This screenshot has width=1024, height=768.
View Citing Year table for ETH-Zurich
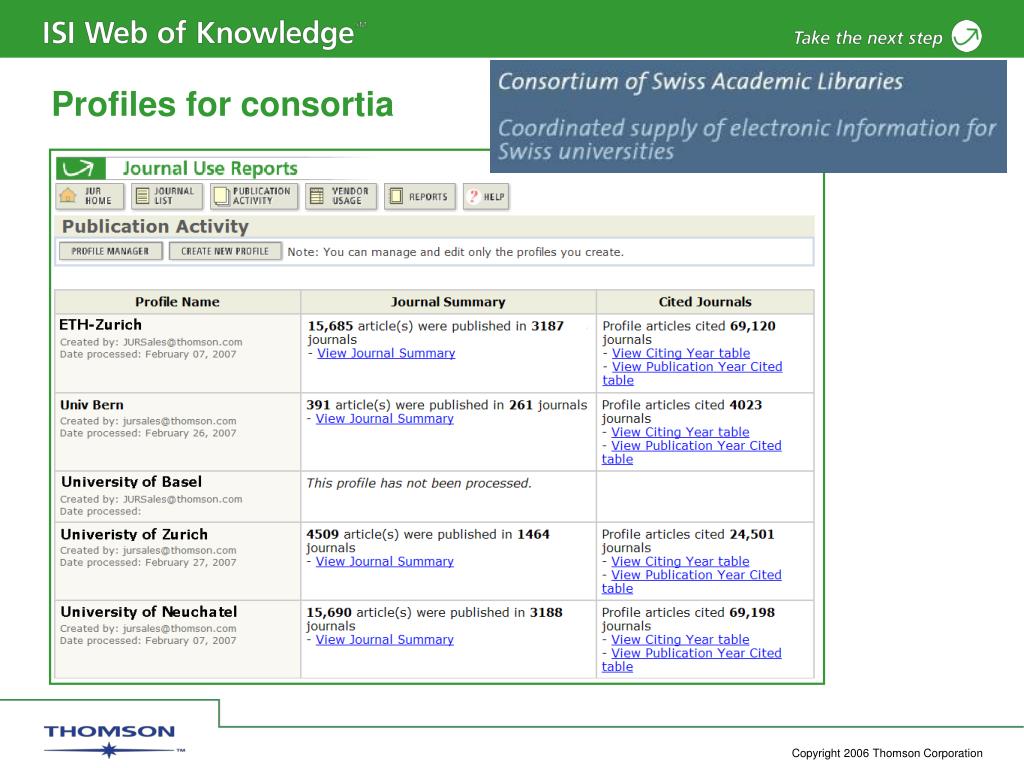click(680, 353)
